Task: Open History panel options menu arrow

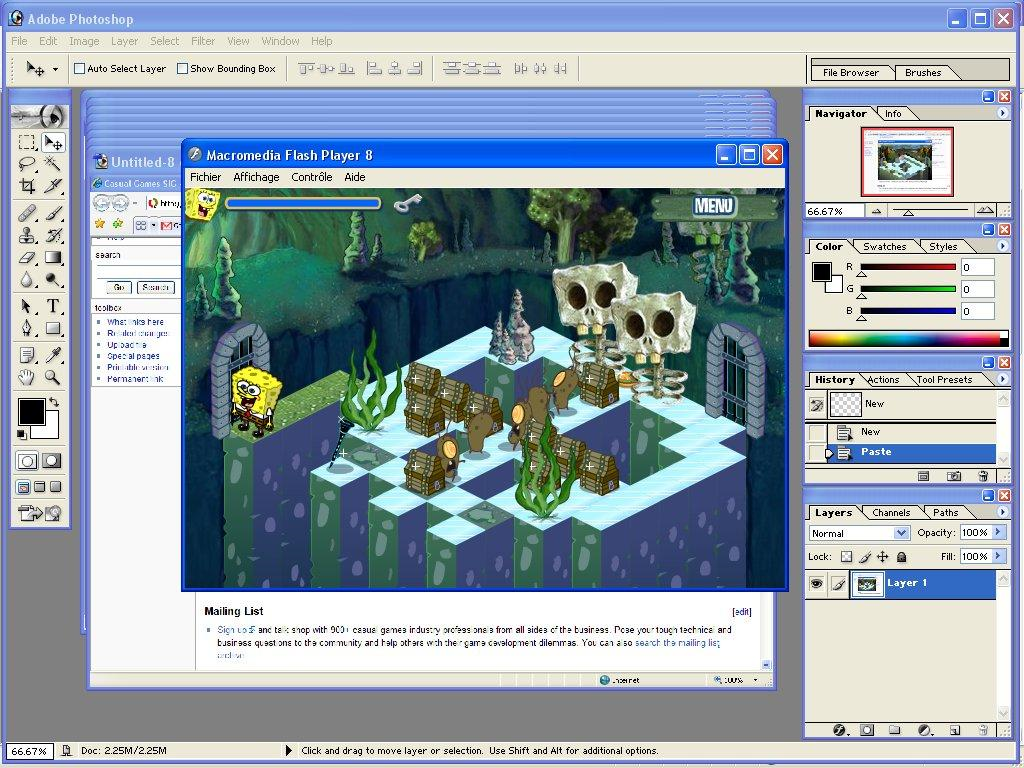Action: coord(1002,379)
